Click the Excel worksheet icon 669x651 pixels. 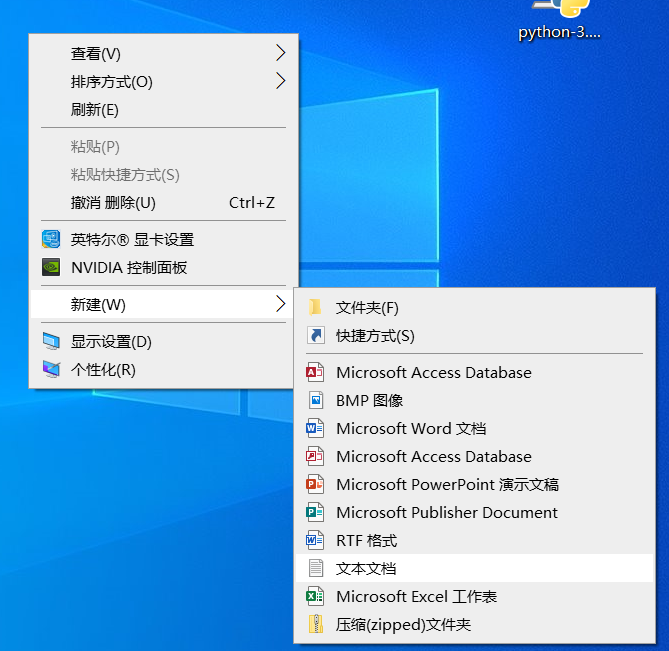(x=315, y=596)
